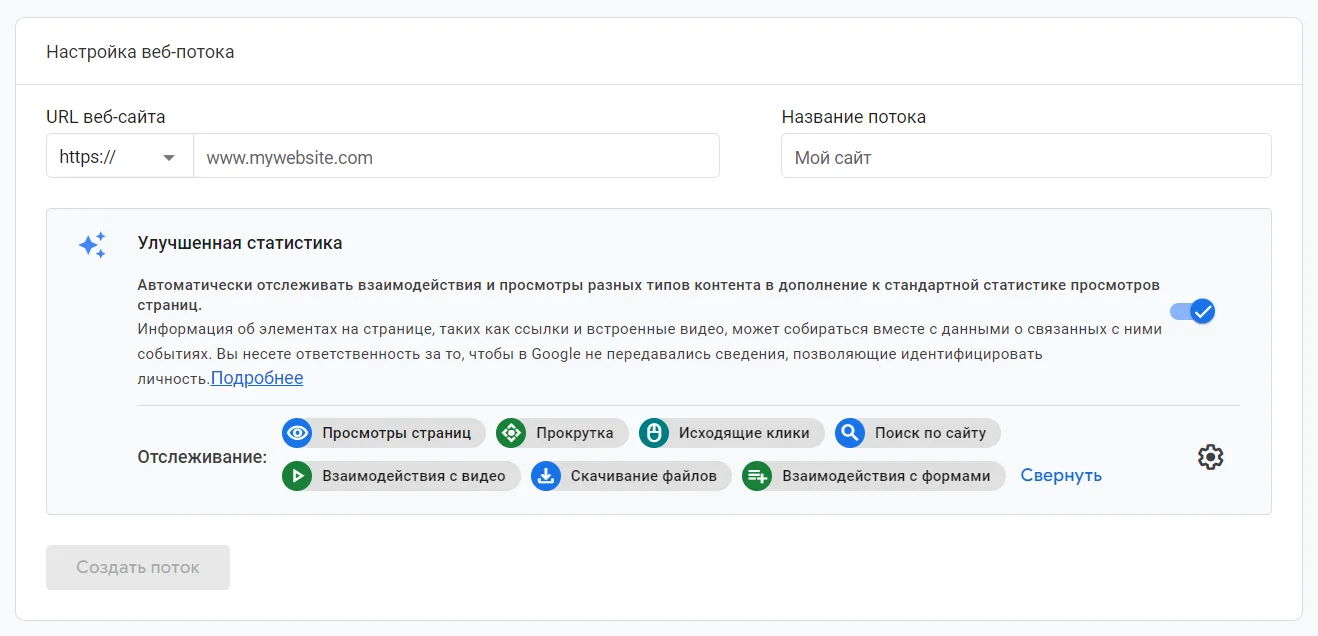The image size is (1318, 636).
Task: Disable the Улучшенная статистика toggle switch
Action: pos(1192,311)
